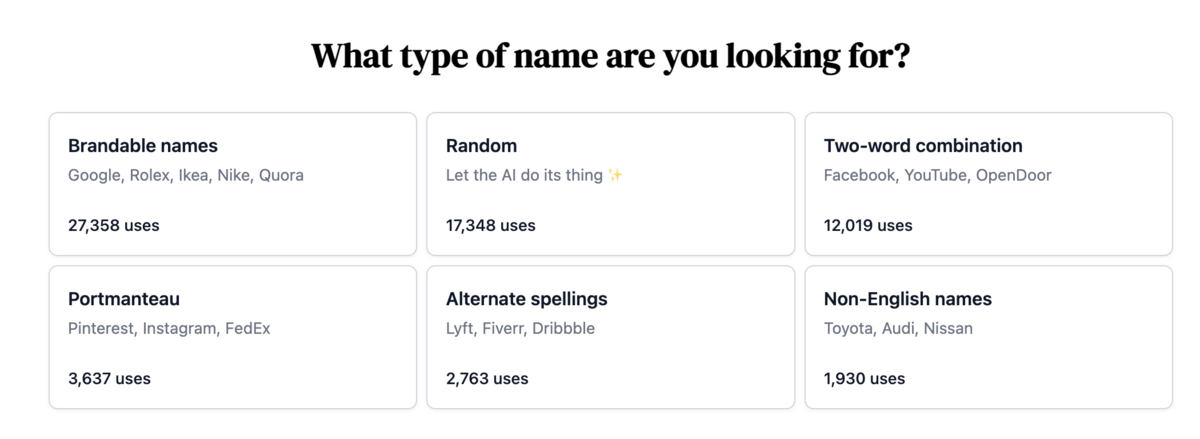Click the 2,763 uses count
1200x439 pixels.
[487, 378]
